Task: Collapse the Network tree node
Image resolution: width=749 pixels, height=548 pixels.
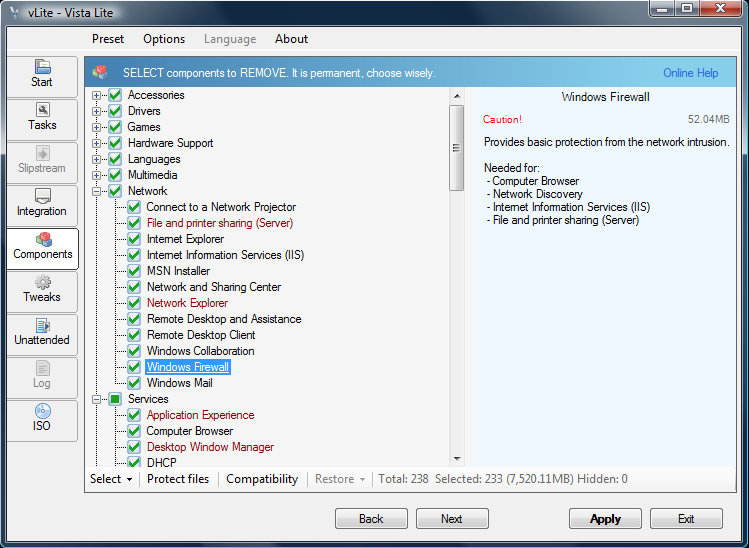Action: 96,192
